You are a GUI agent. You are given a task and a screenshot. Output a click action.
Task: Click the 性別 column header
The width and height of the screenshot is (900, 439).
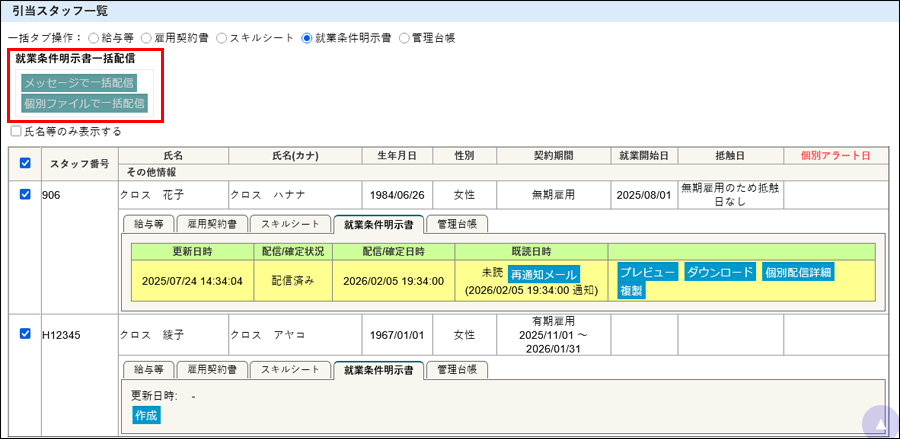tap(464, 156)
